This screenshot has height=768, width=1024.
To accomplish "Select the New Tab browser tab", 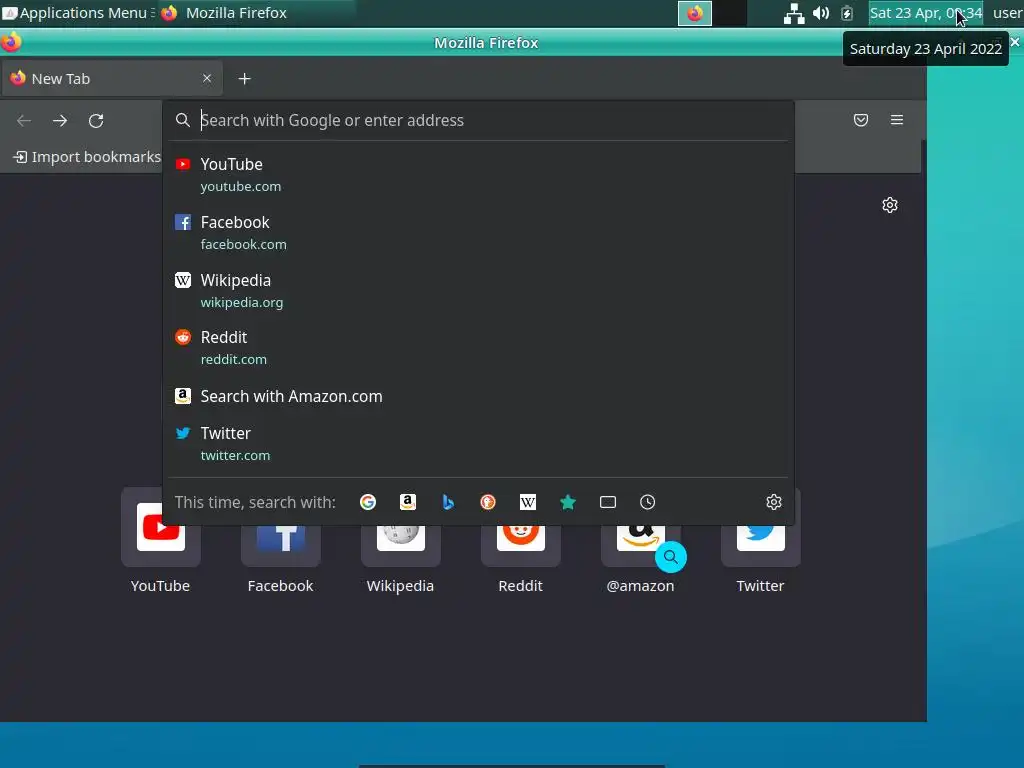I will click(112, 78).
